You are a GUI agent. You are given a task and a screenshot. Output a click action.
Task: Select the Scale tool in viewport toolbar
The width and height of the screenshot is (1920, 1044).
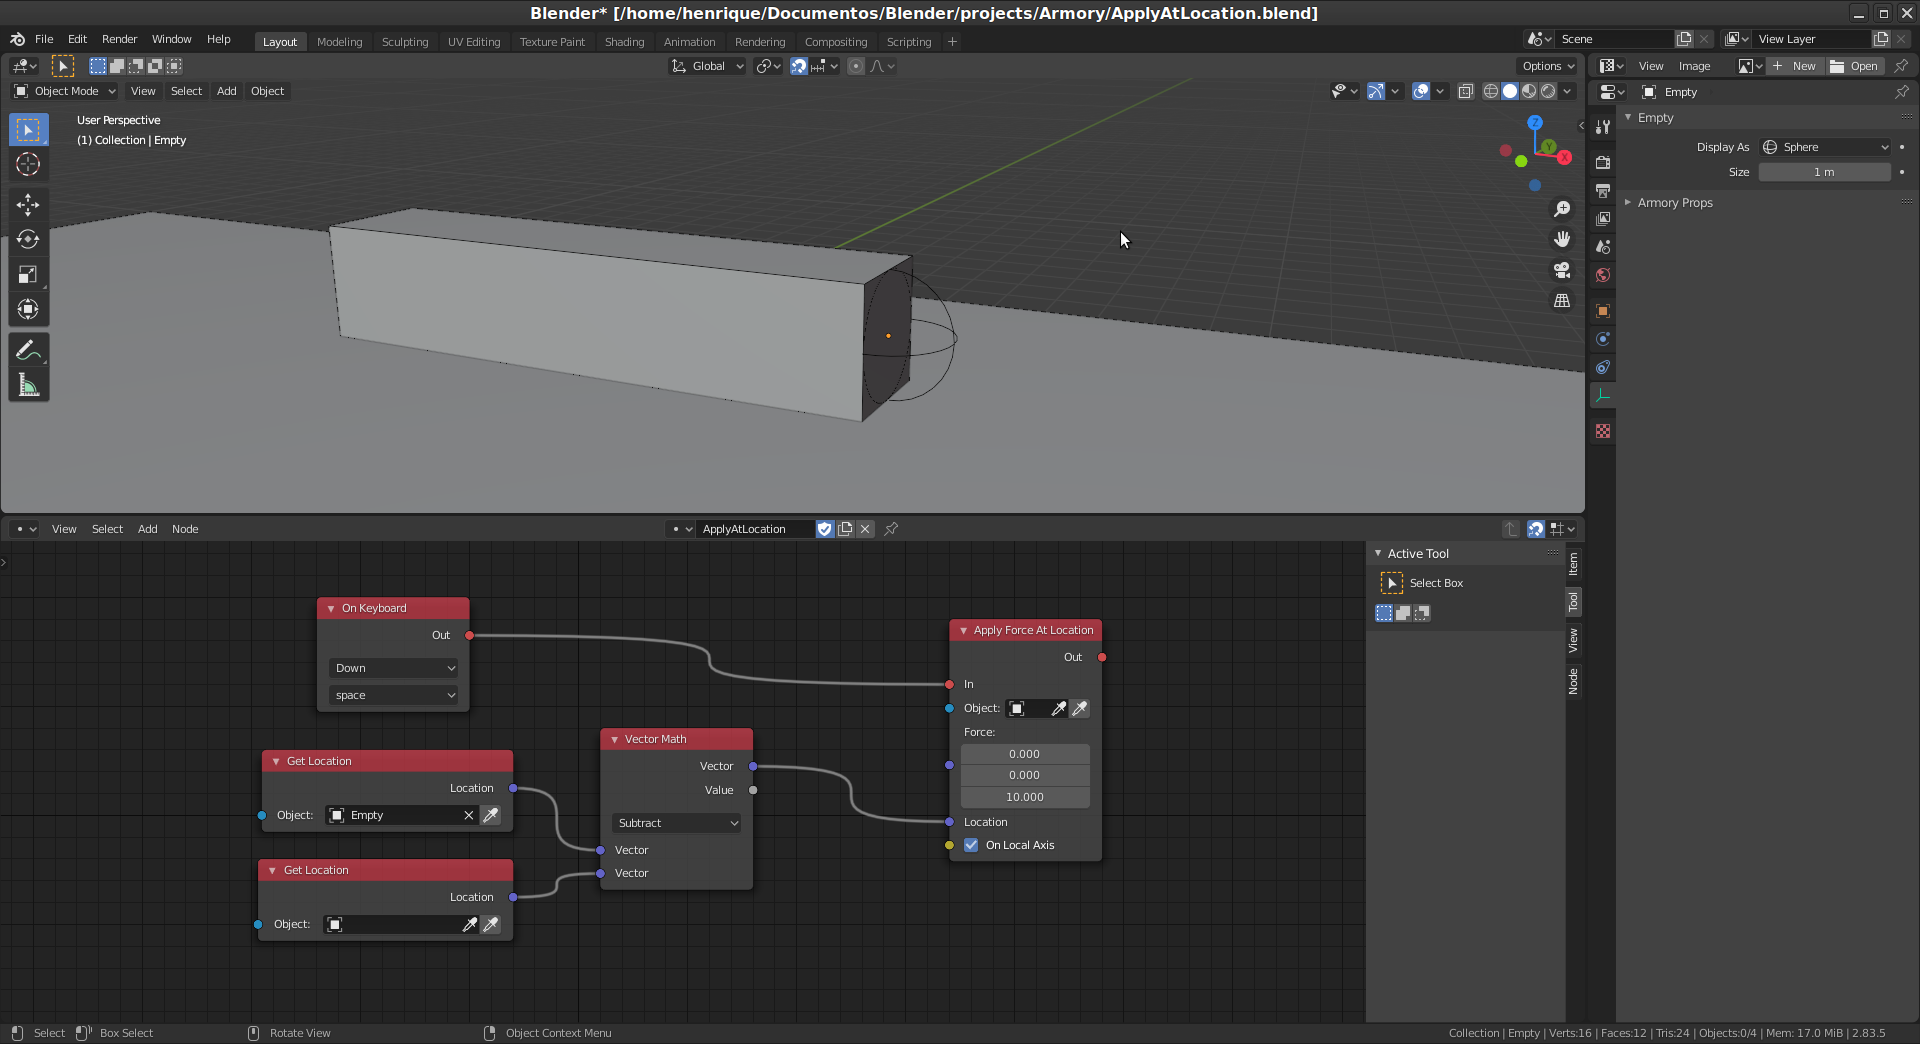click(28, 275)
